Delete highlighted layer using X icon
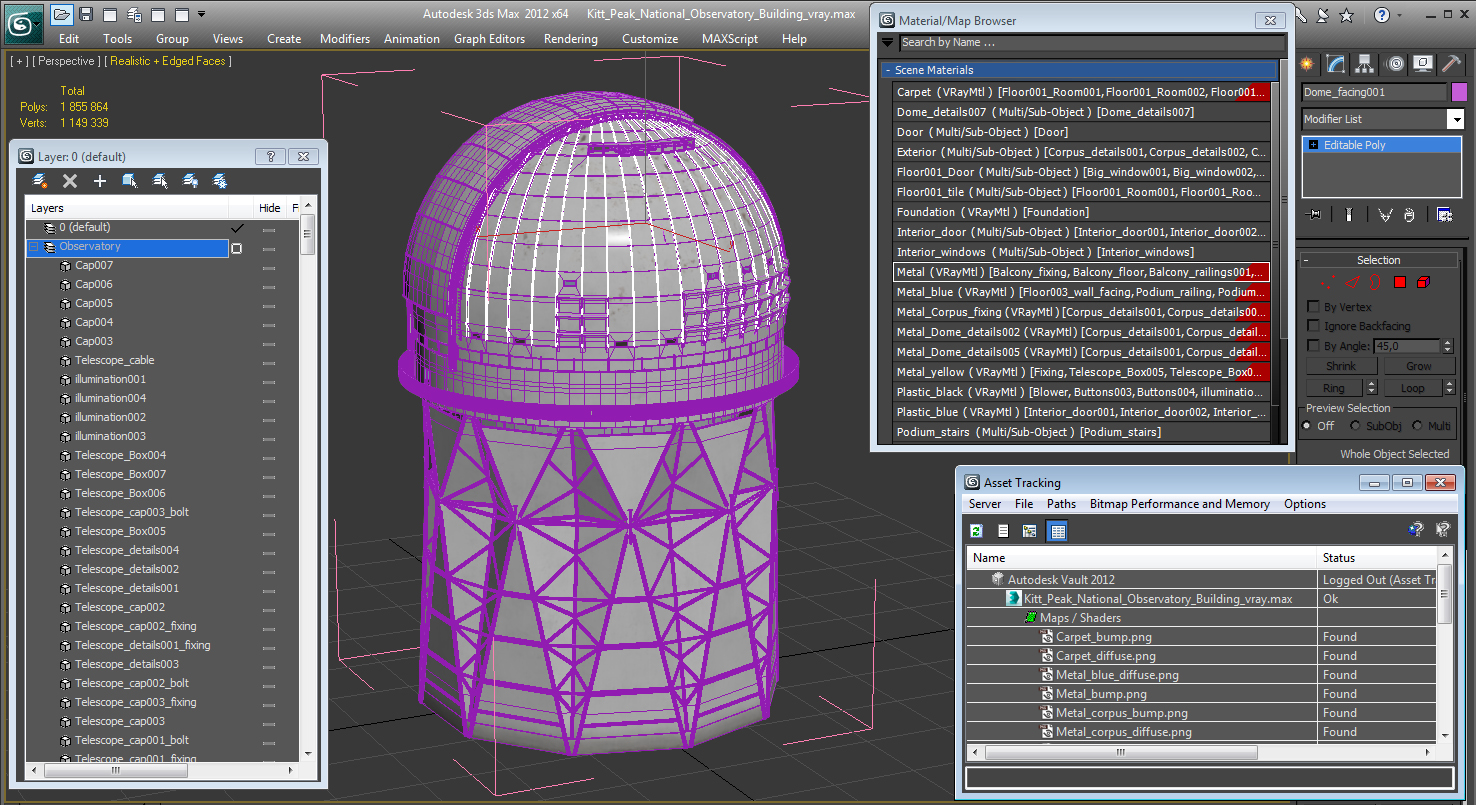The height and width of the screenshot is (805, 1476). point(70,181)
